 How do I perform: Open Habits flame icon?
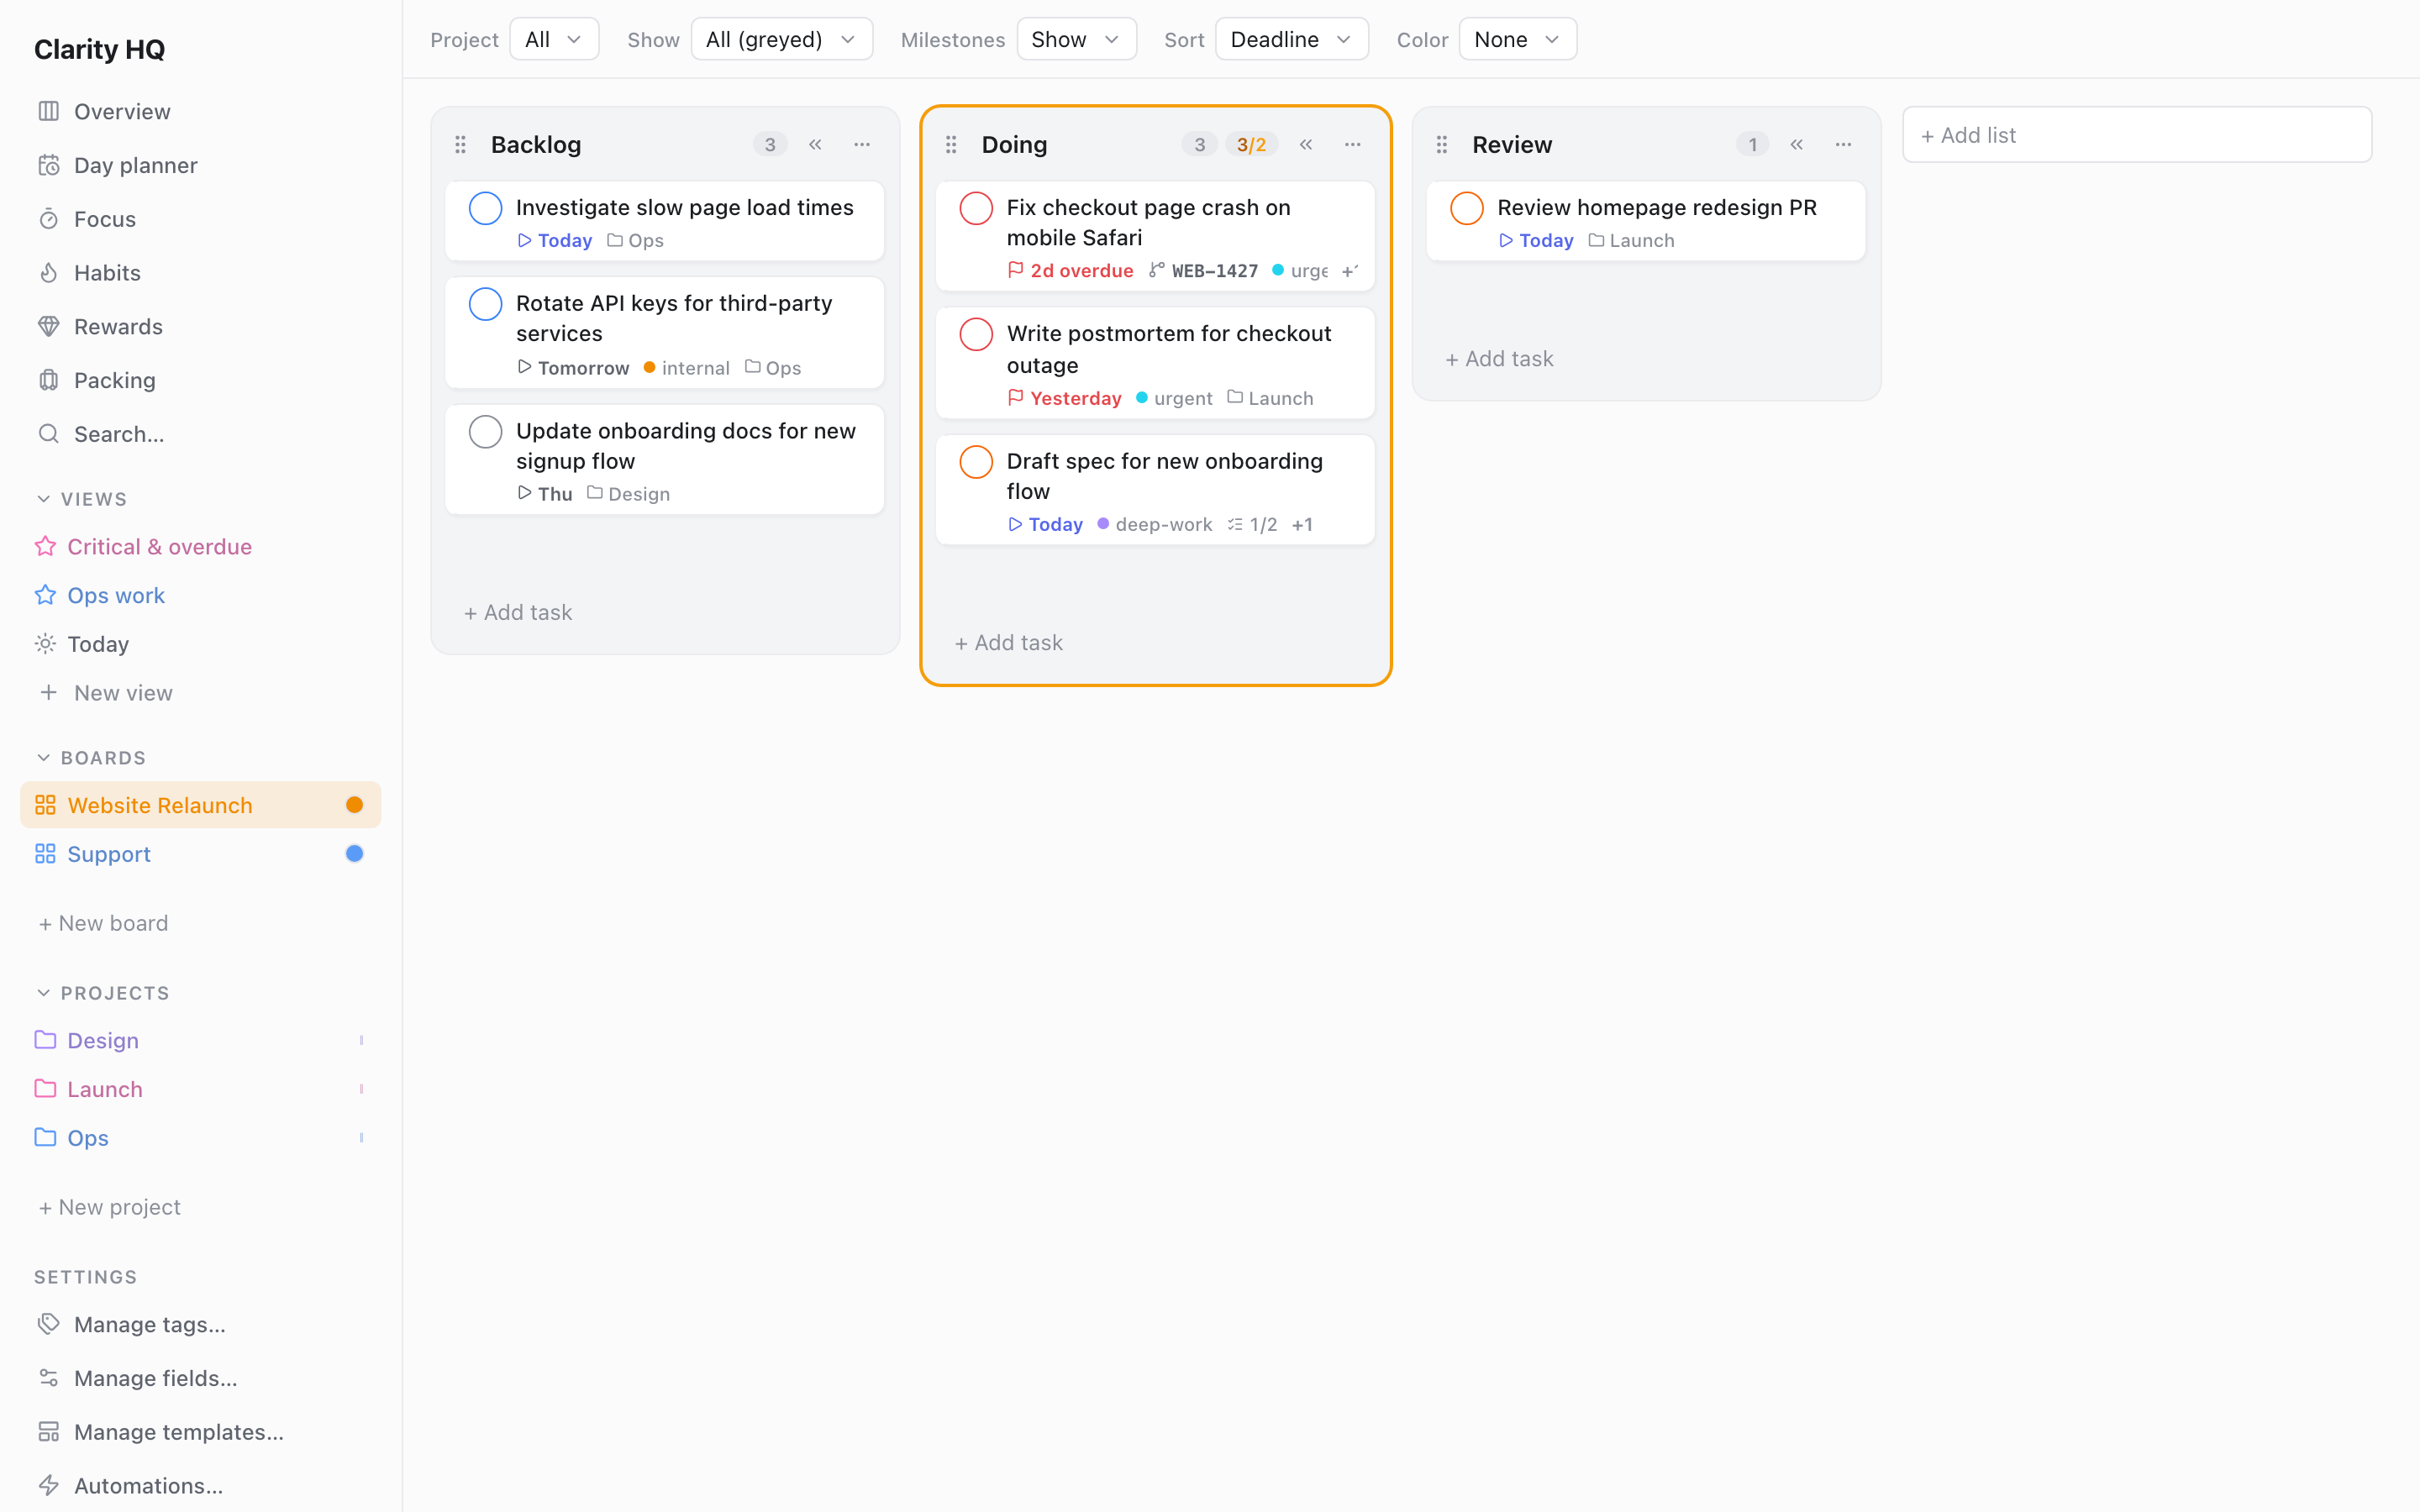click(x=48, y=273)
